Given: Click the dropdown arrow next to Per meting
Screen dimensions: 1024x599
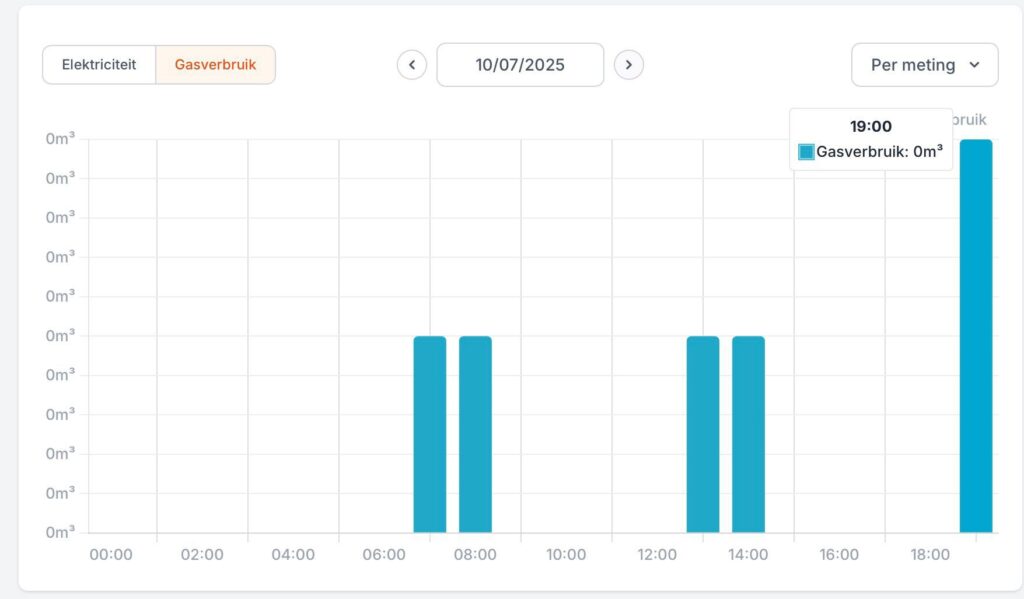Looking at the screenshot, I should 974,65.
